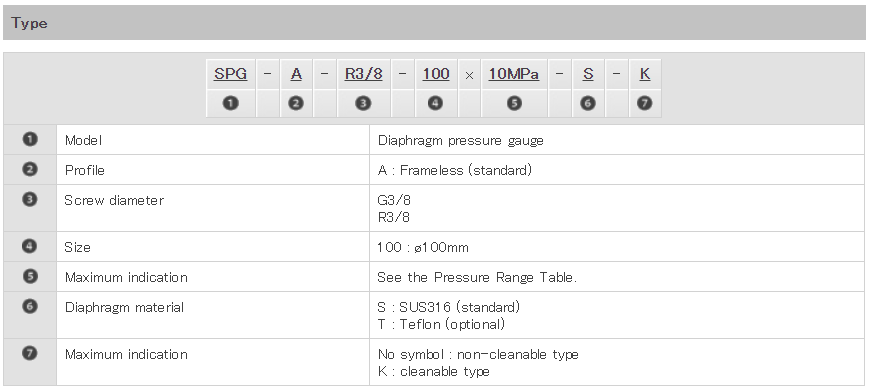This screenshot has height=389, width=869.
Task: Click number 4 marker under 100
Action: [436, 103]
